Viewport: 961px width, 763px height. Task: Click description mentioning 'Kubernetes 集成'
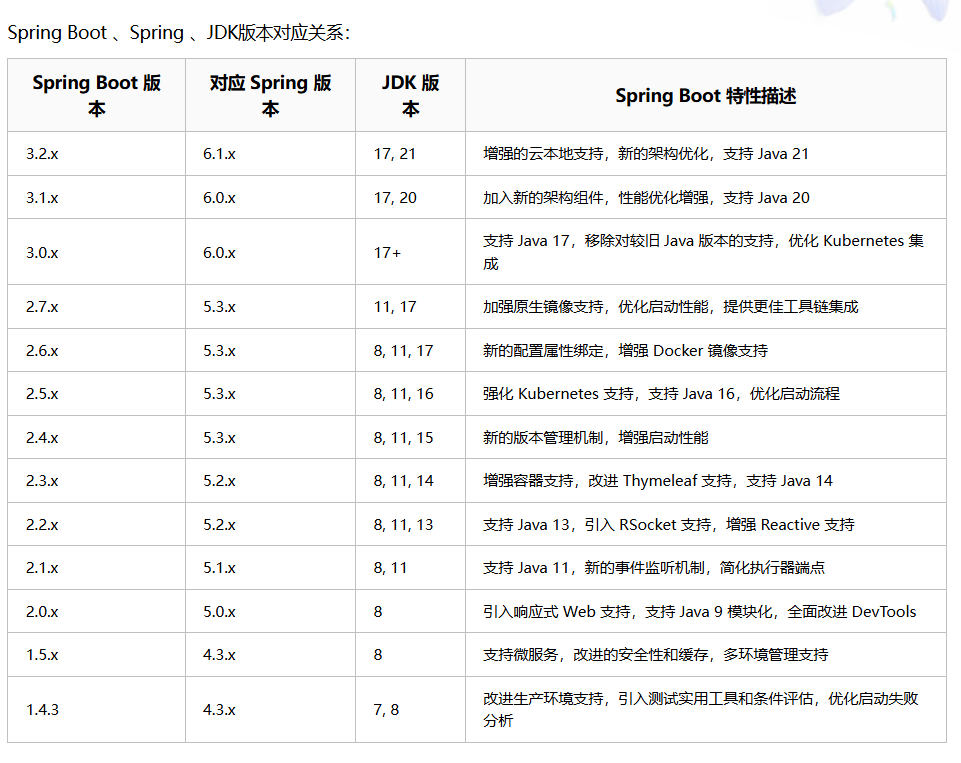coord(704,252)
